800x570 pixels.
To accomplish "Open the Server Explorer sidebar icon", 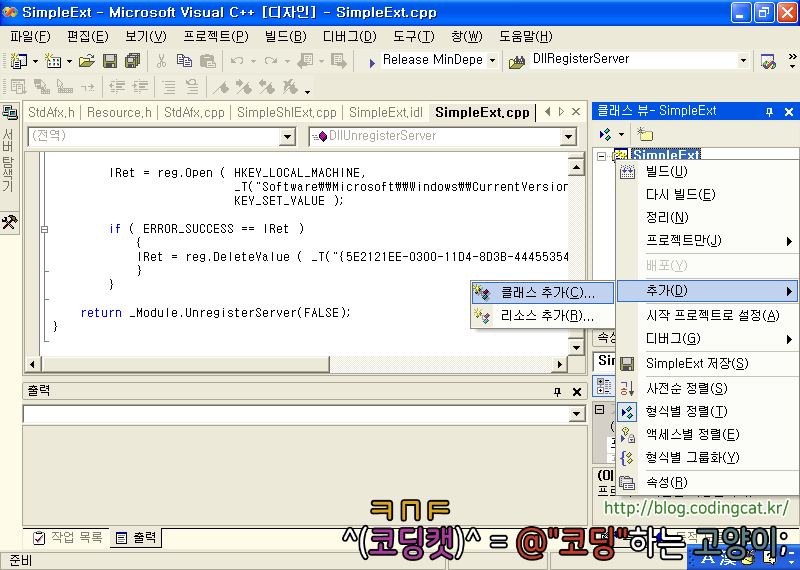I will pyautogui.click(x=9, y=112).
